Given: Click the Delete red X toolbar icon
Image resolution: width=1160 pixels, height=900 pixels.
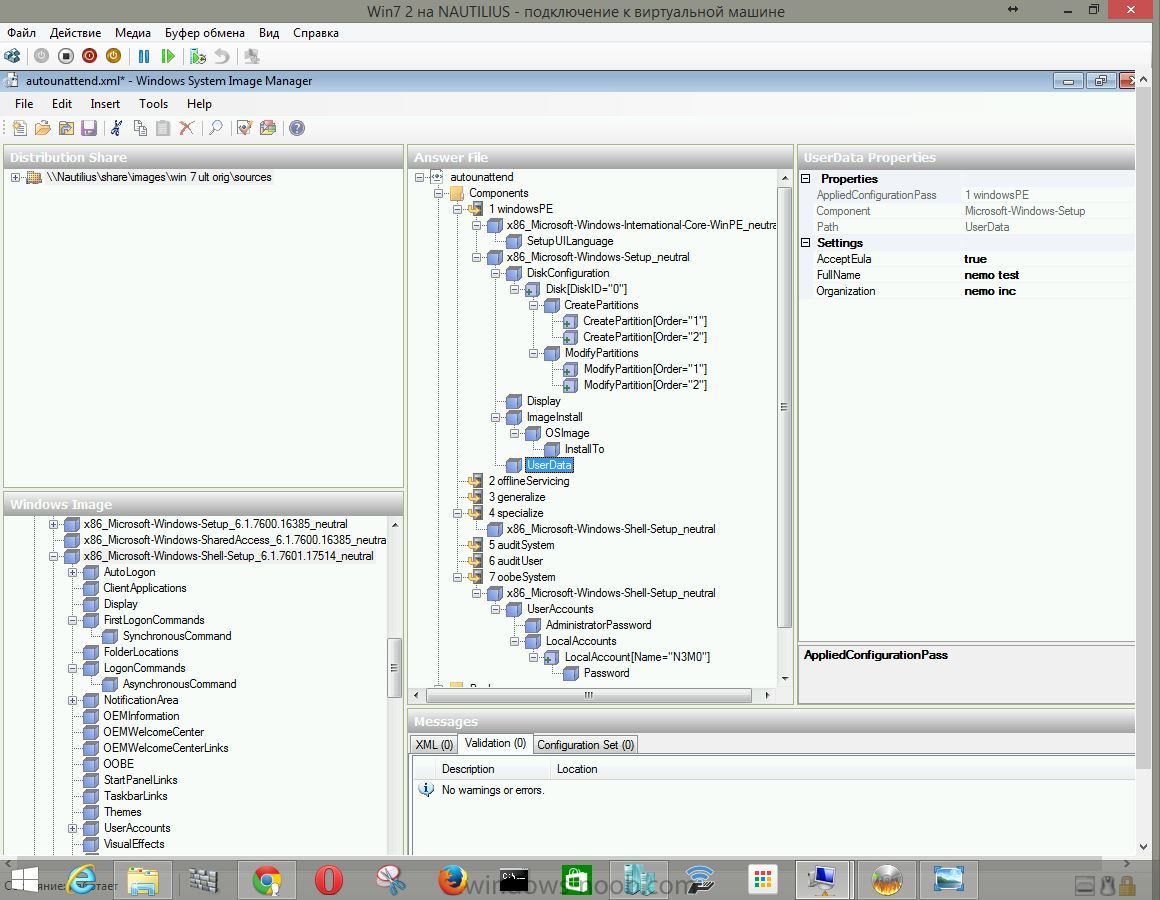Looking at the screenshot, I should (x=186, y=128).
